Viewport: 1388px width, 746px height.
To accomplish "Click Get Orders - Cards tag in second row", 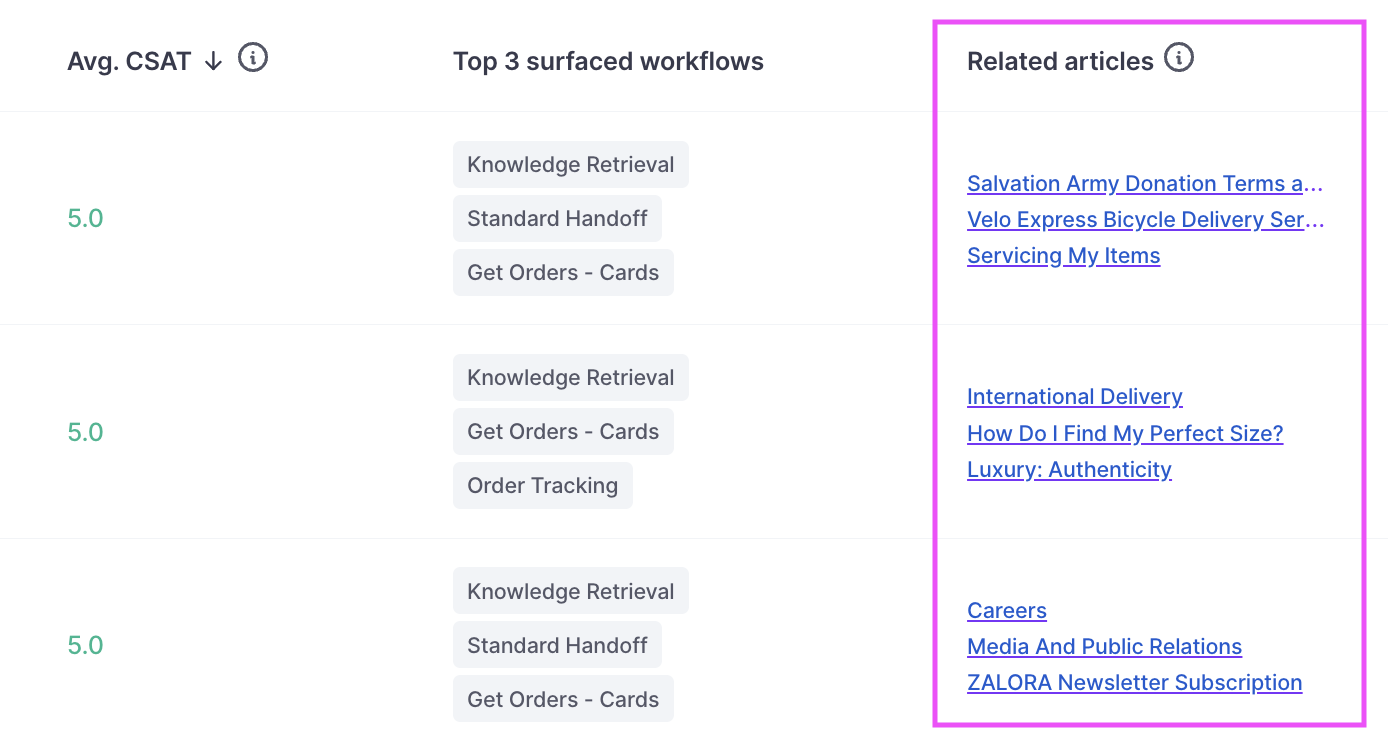I will click(x=563, y=431).
